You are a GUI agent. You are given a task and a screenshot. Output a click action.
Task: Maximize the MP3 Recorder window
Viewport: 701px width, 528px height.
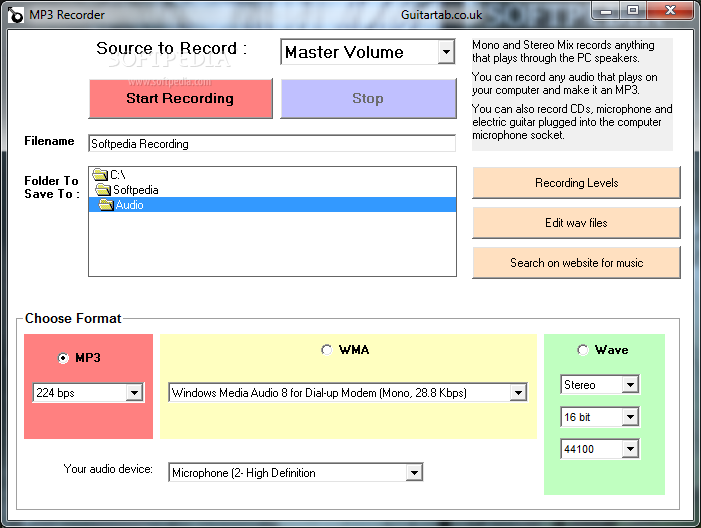click(x=633, y=11)
